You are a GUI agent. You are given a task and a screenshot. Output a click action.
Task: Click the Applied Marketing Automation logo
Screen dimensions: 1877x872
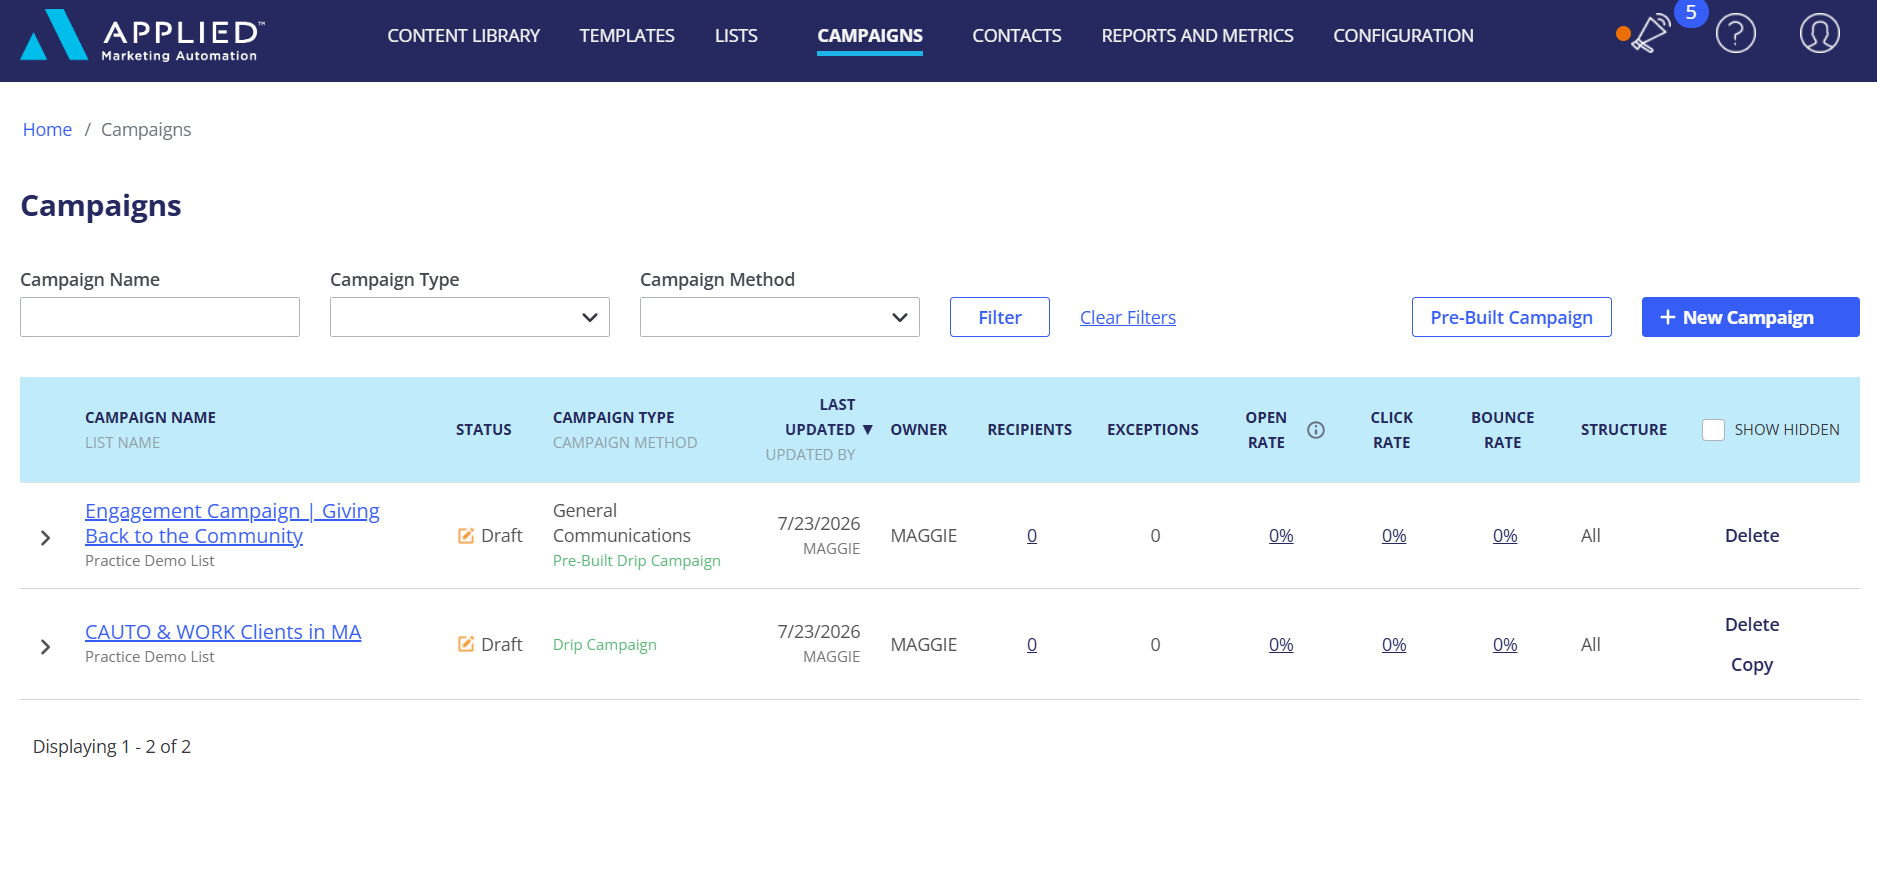[142, 35]
